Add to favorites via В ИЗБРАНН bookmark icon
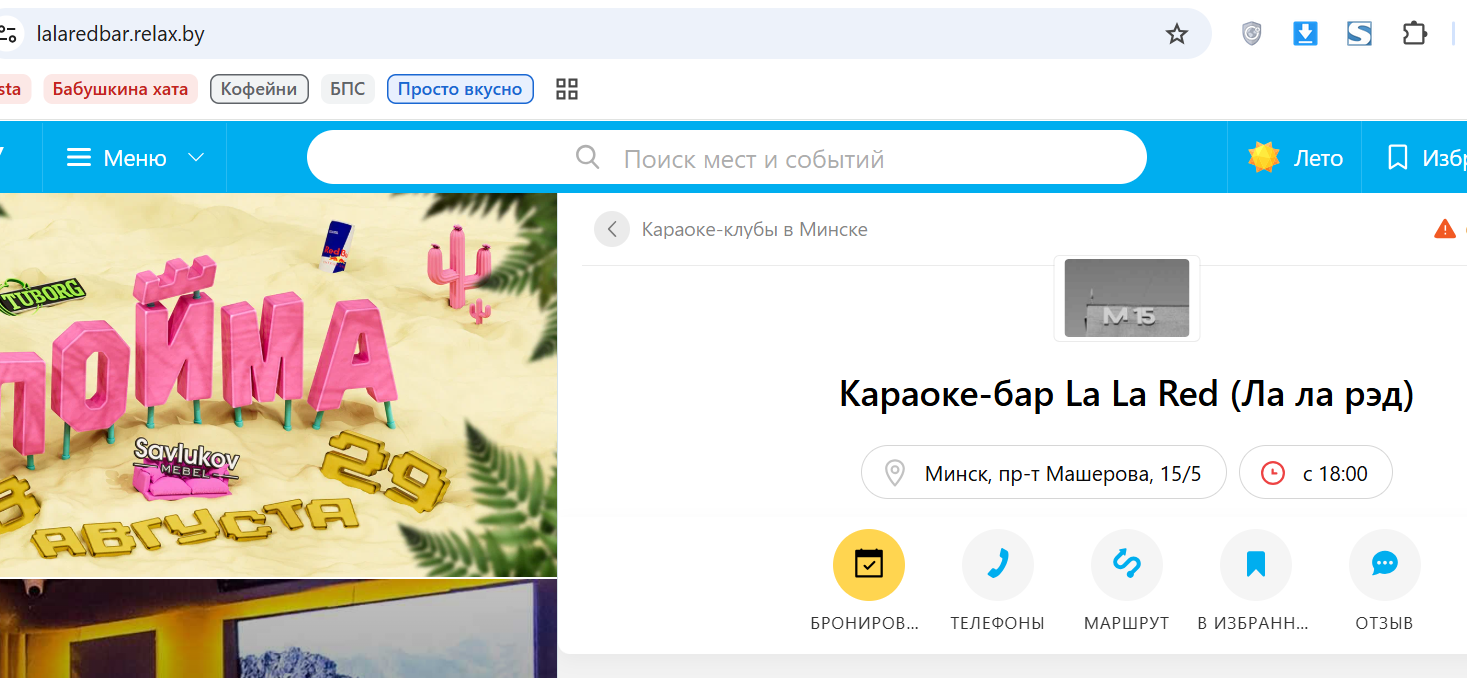The height and width of the screenshot is (678, 1467). tap(1256, 565)
